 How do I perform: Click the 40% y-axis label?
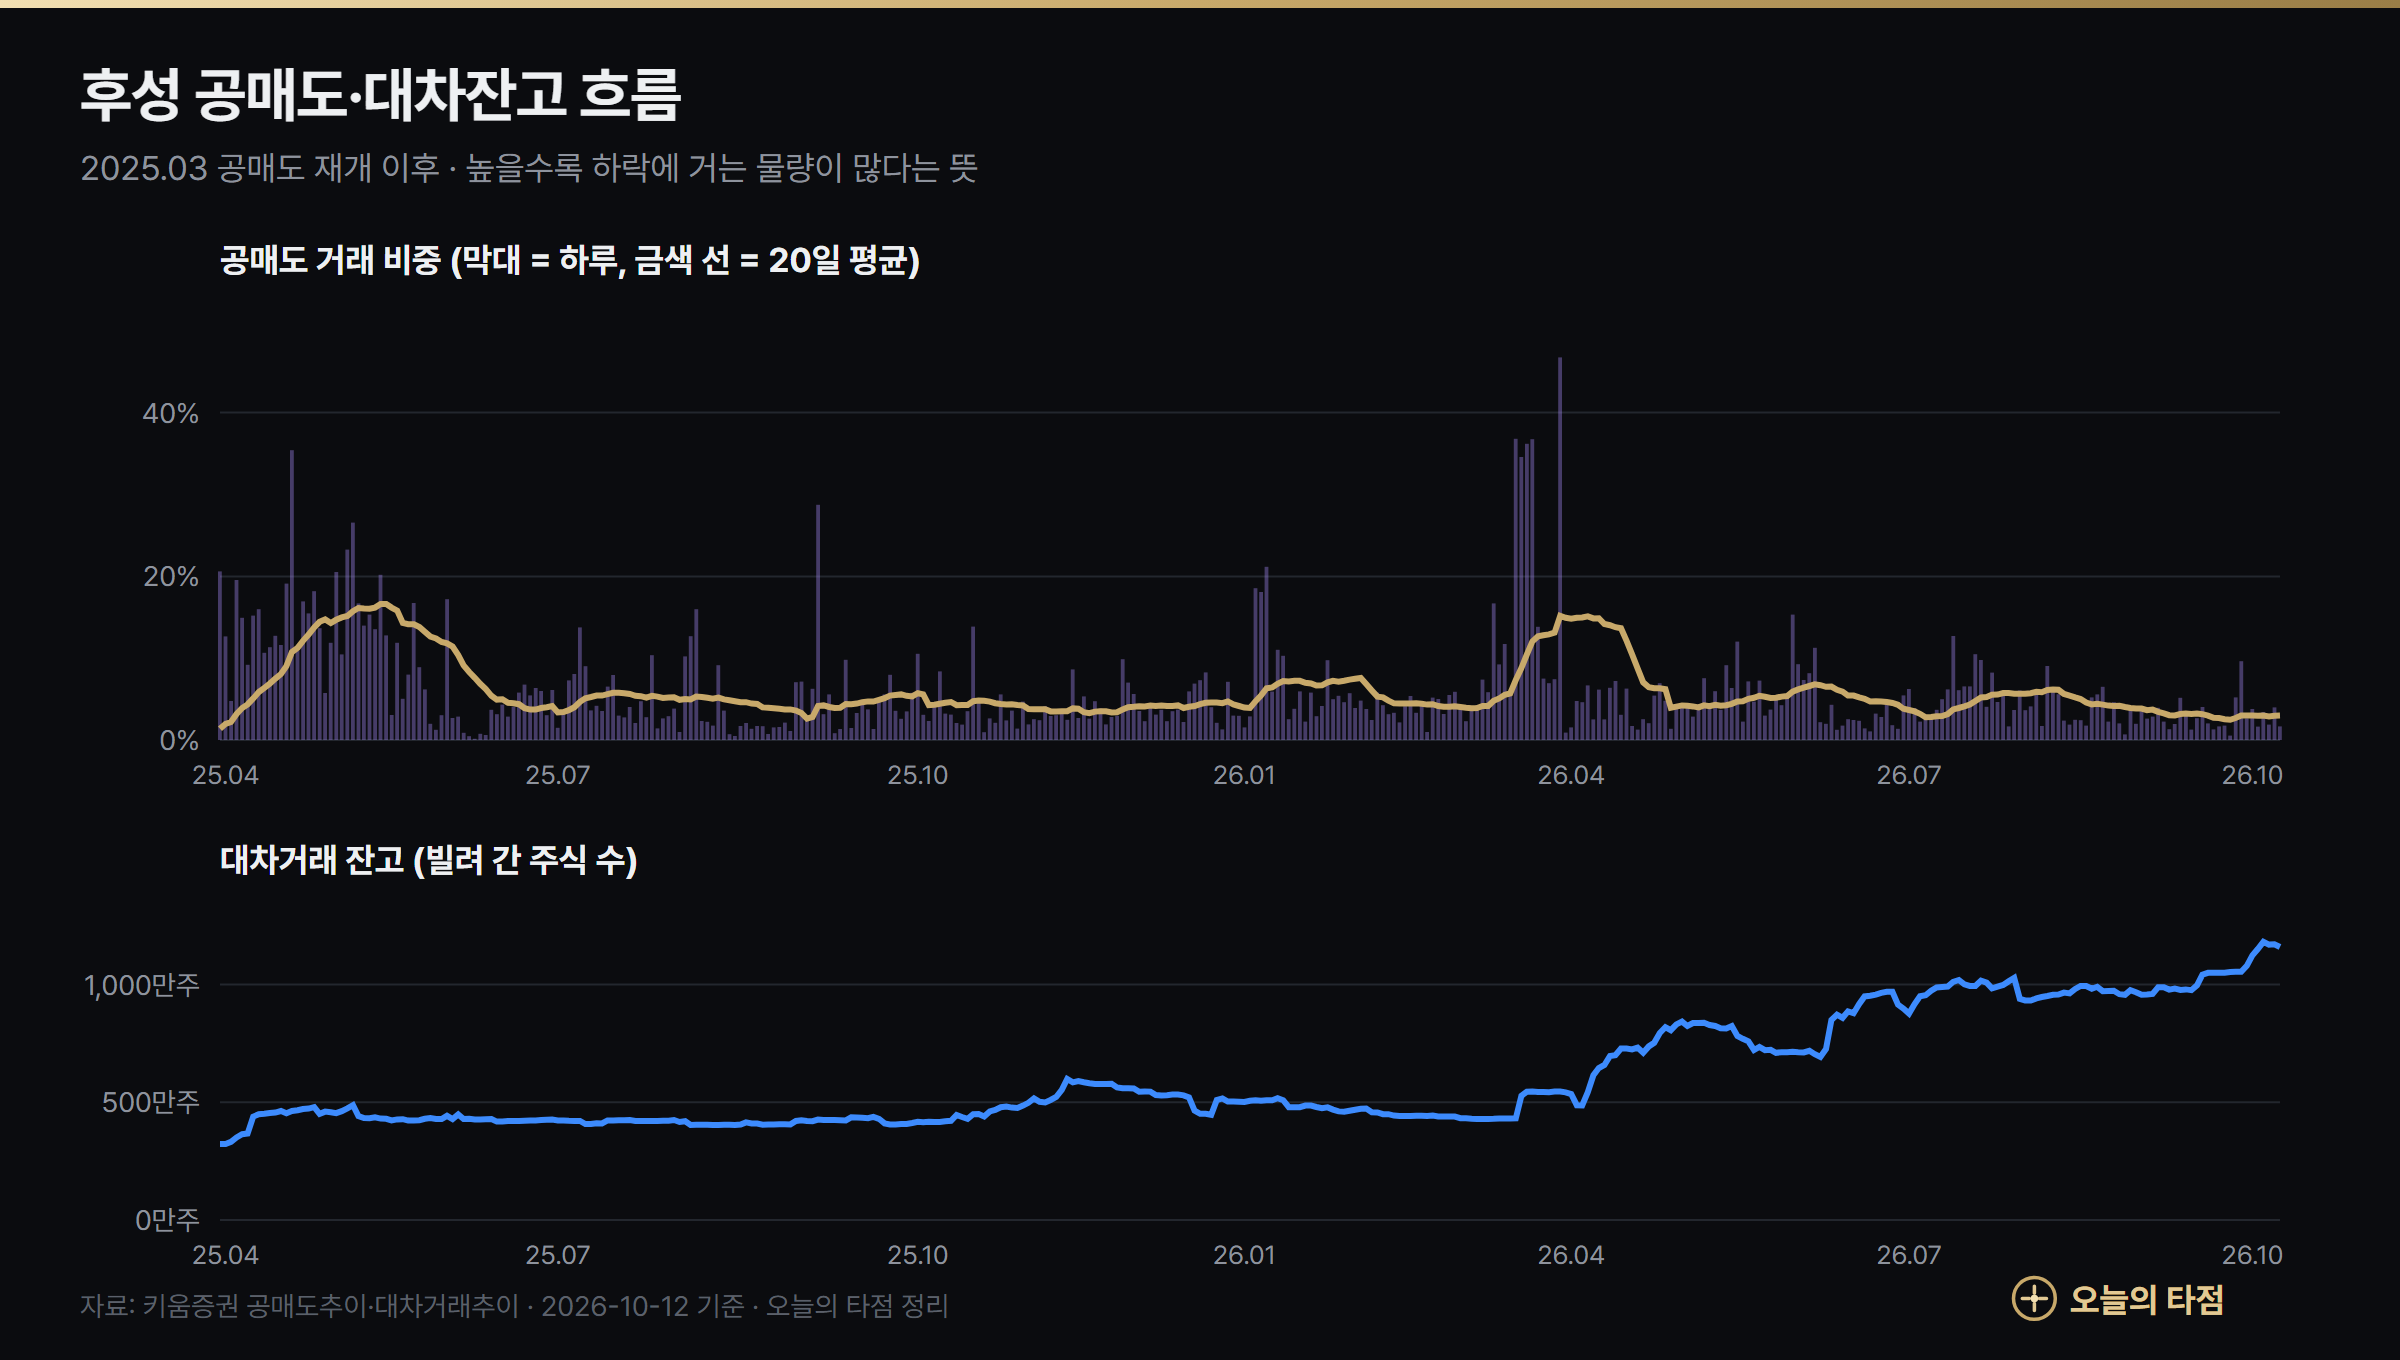tap(170, 413)
